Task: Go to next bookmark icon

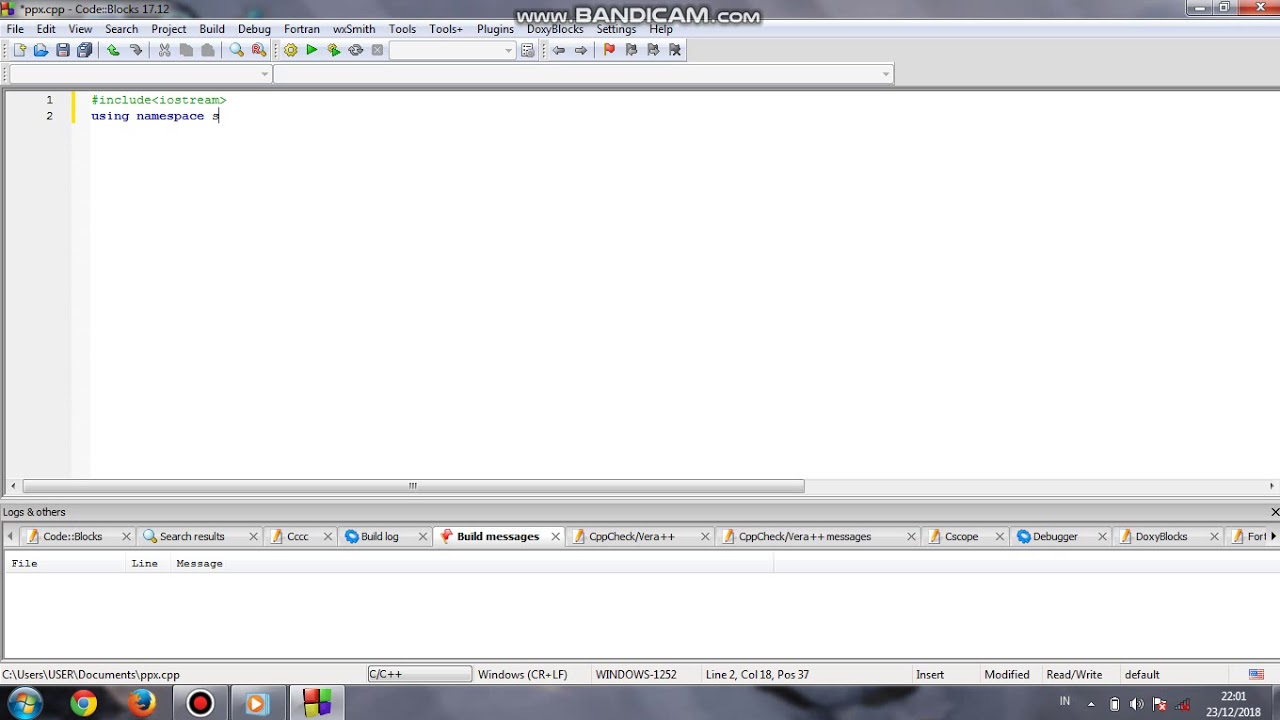Action: pos(653,50)
